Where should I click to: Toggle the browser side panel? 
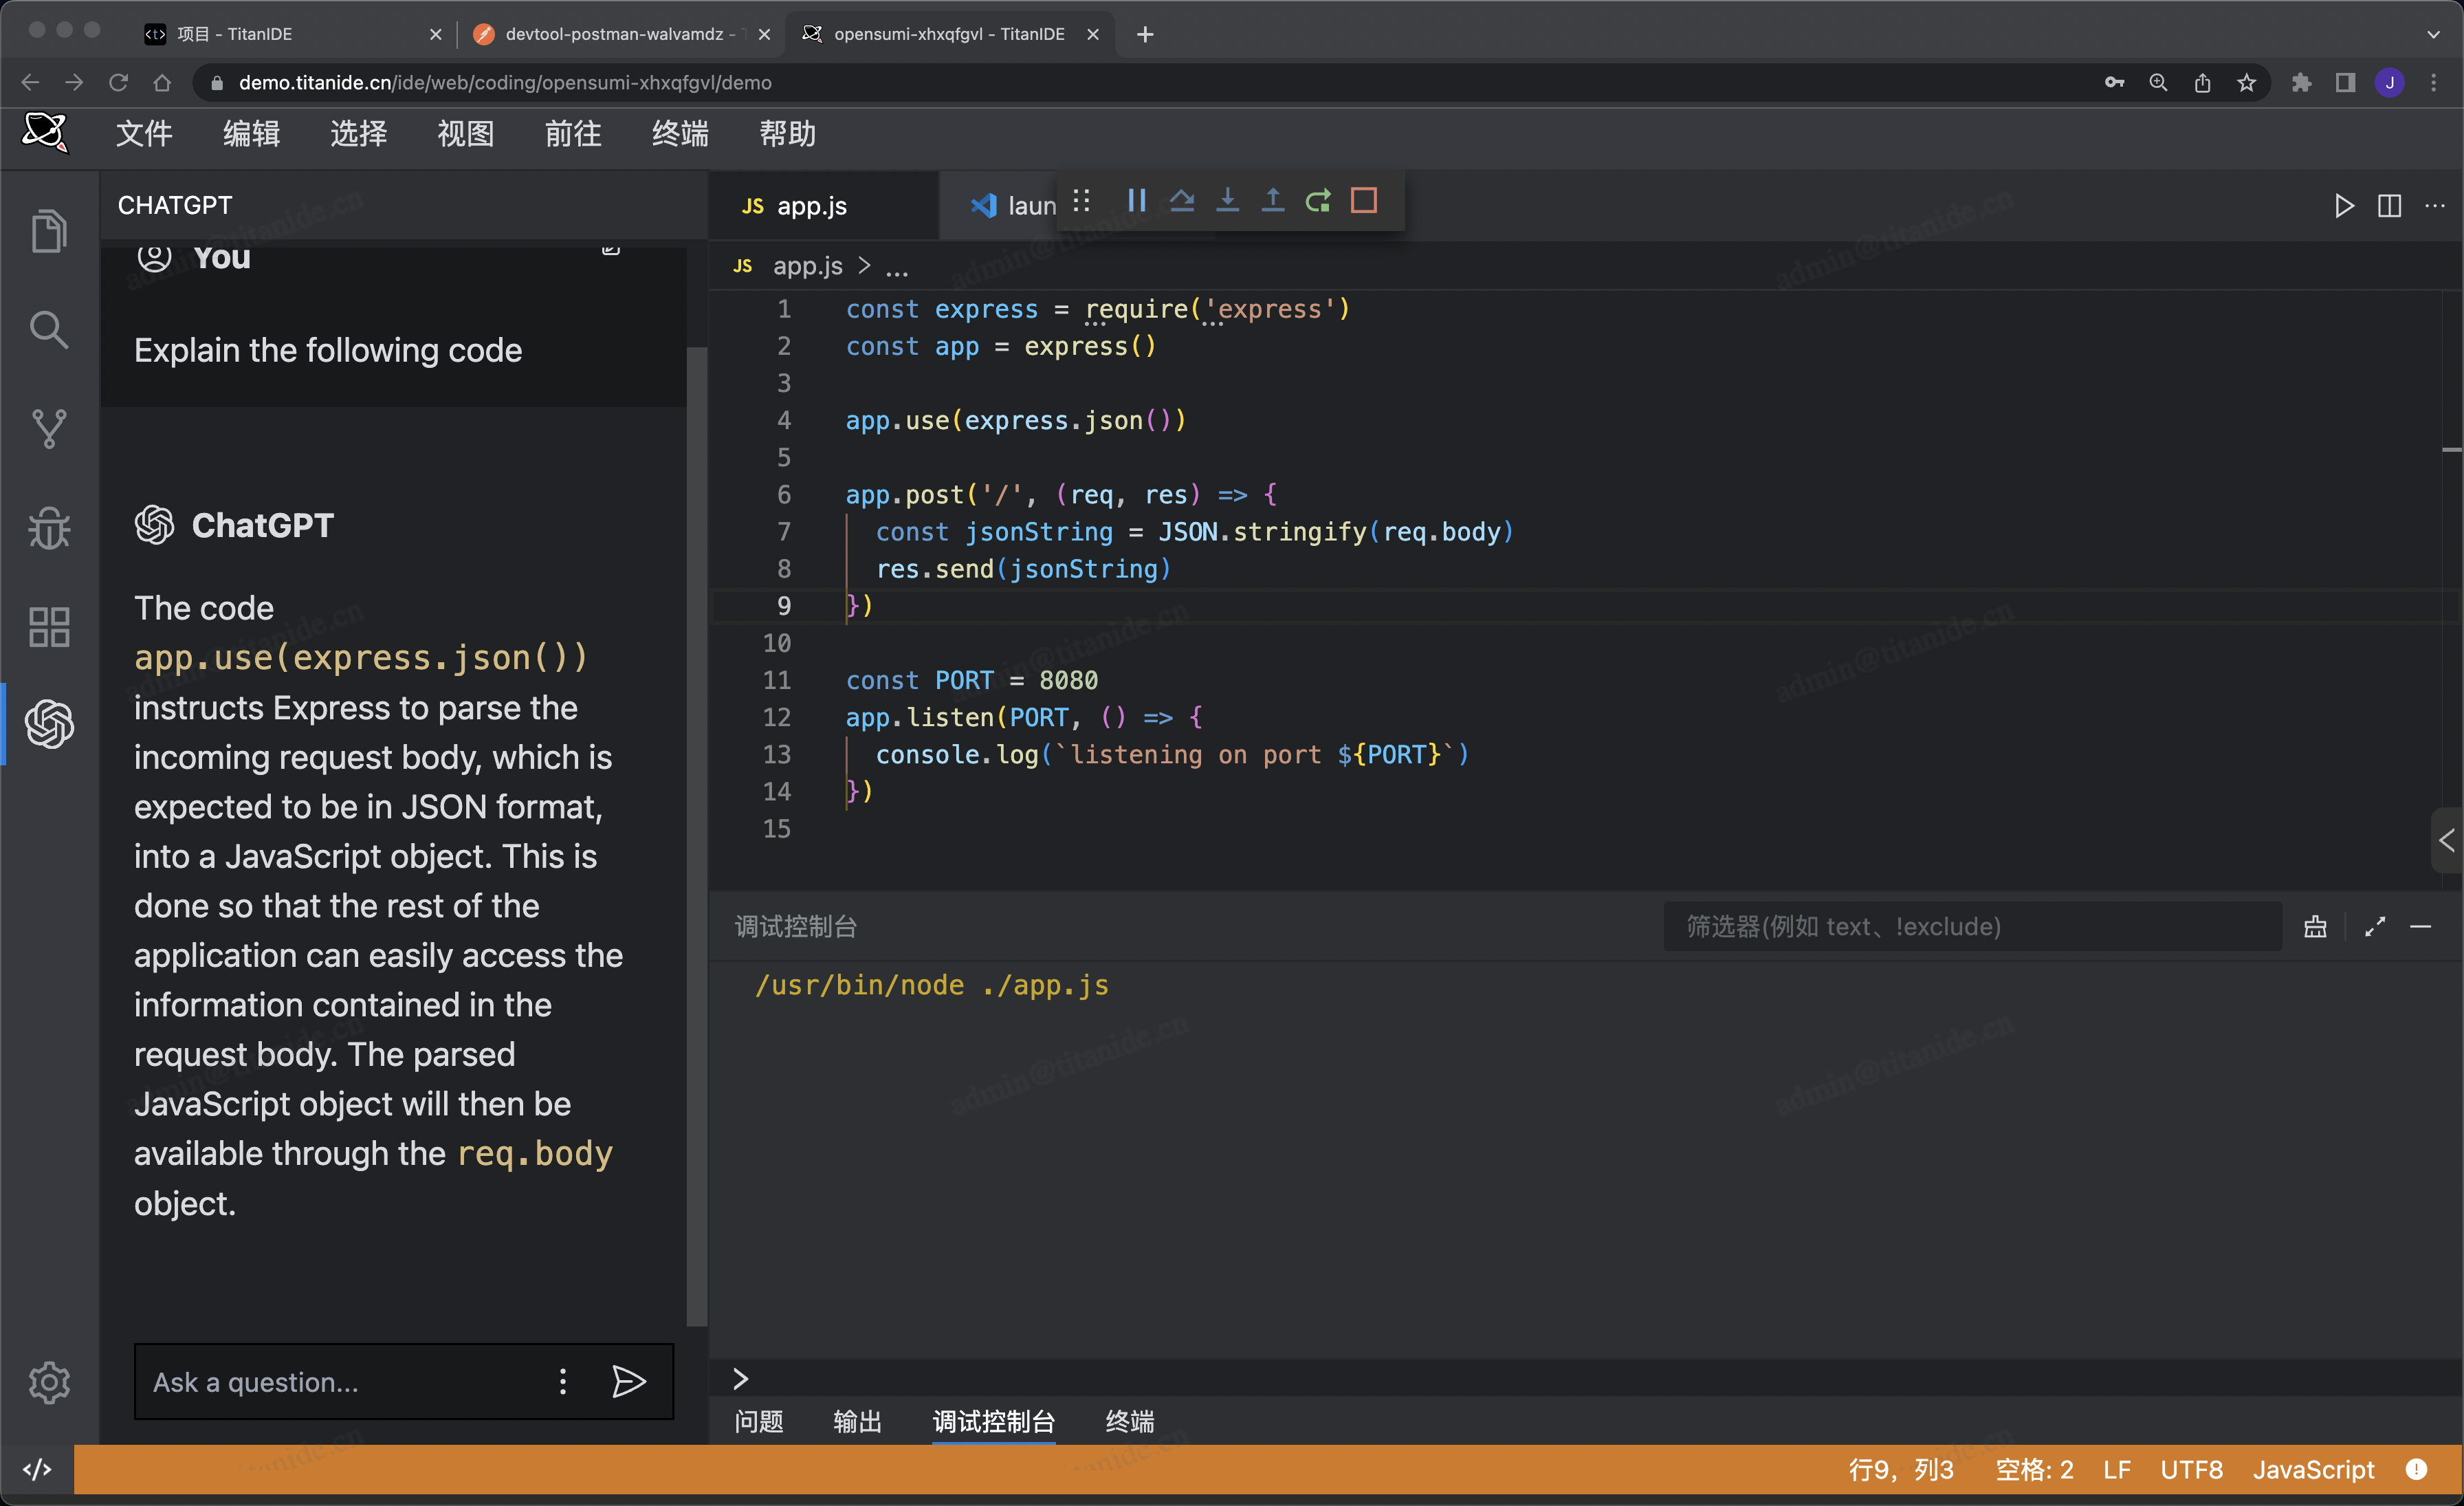pyautogui.click(x=2345, y=83)
